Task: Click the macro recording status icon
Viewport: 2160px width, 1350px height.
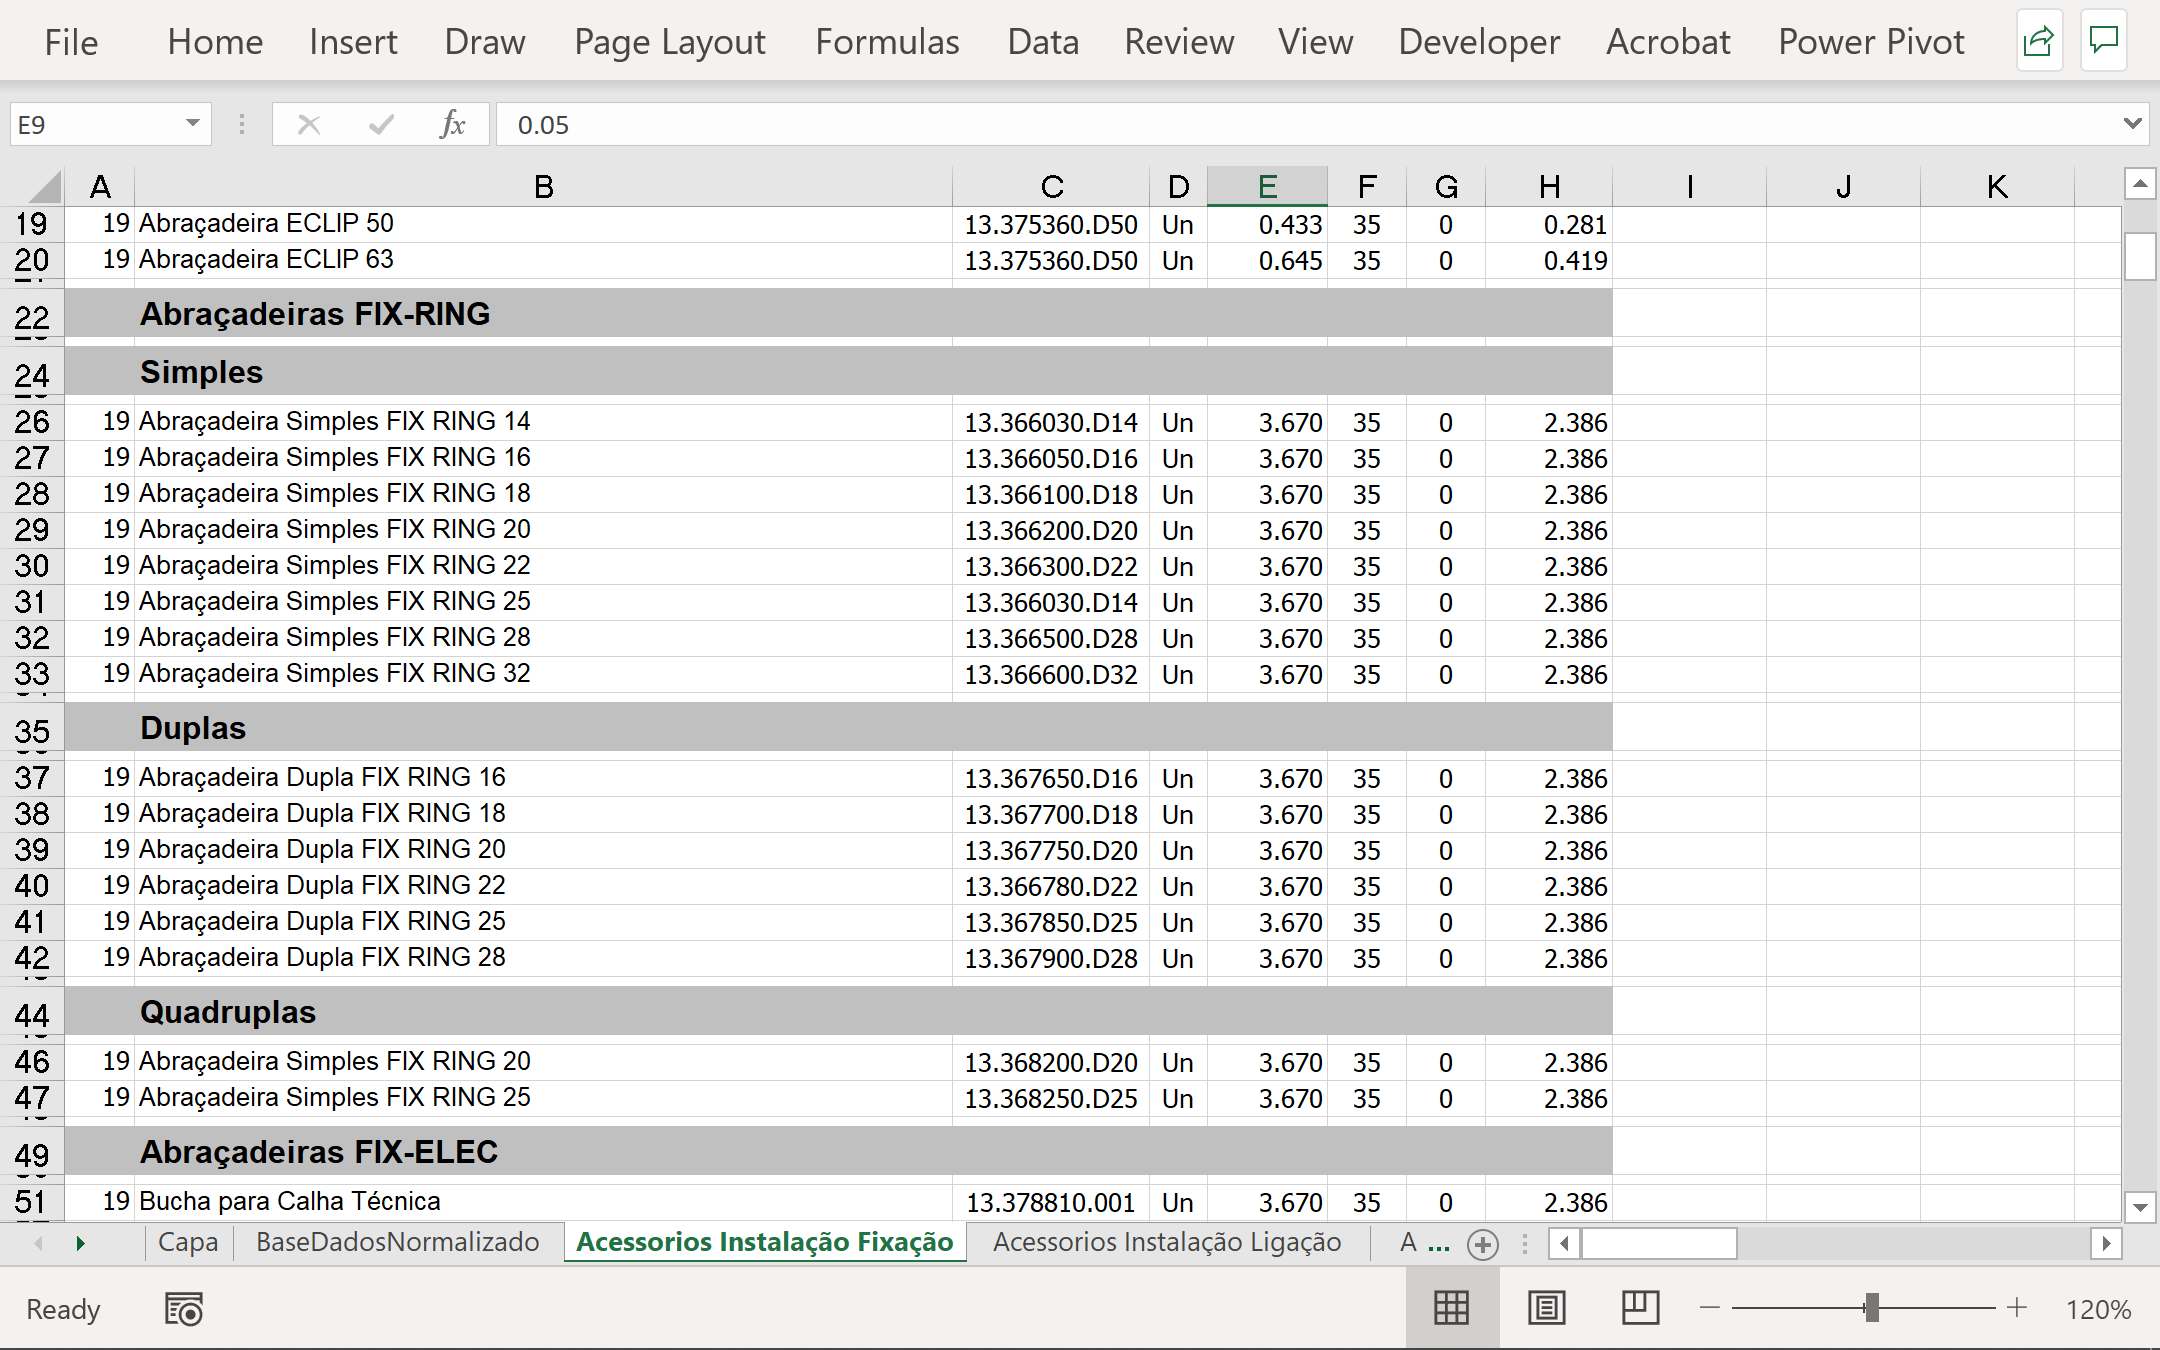Action: point(184,1309)
